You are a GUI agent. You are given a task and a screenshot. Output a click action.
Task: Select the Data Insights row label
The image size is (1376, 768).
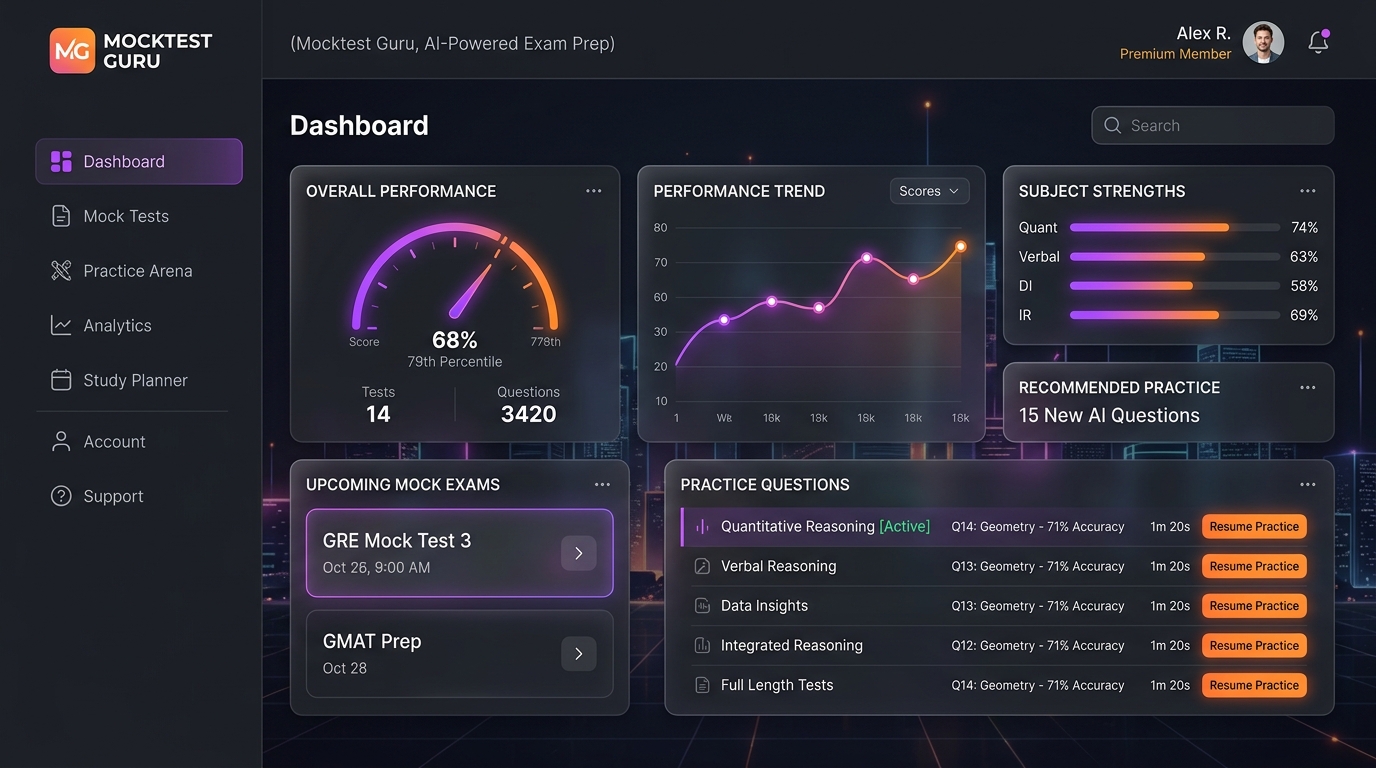coord(764,606)
